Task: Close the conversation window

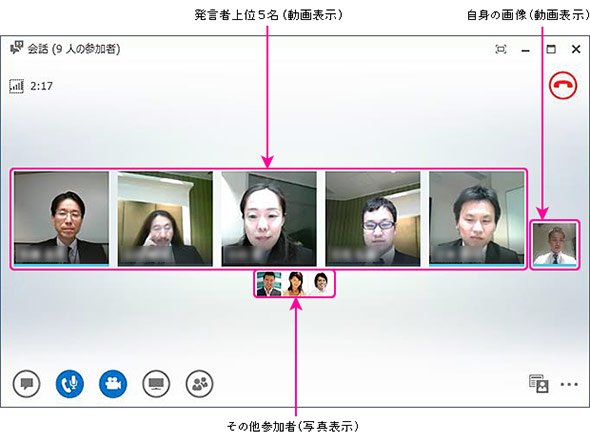Action: (576, 49)
